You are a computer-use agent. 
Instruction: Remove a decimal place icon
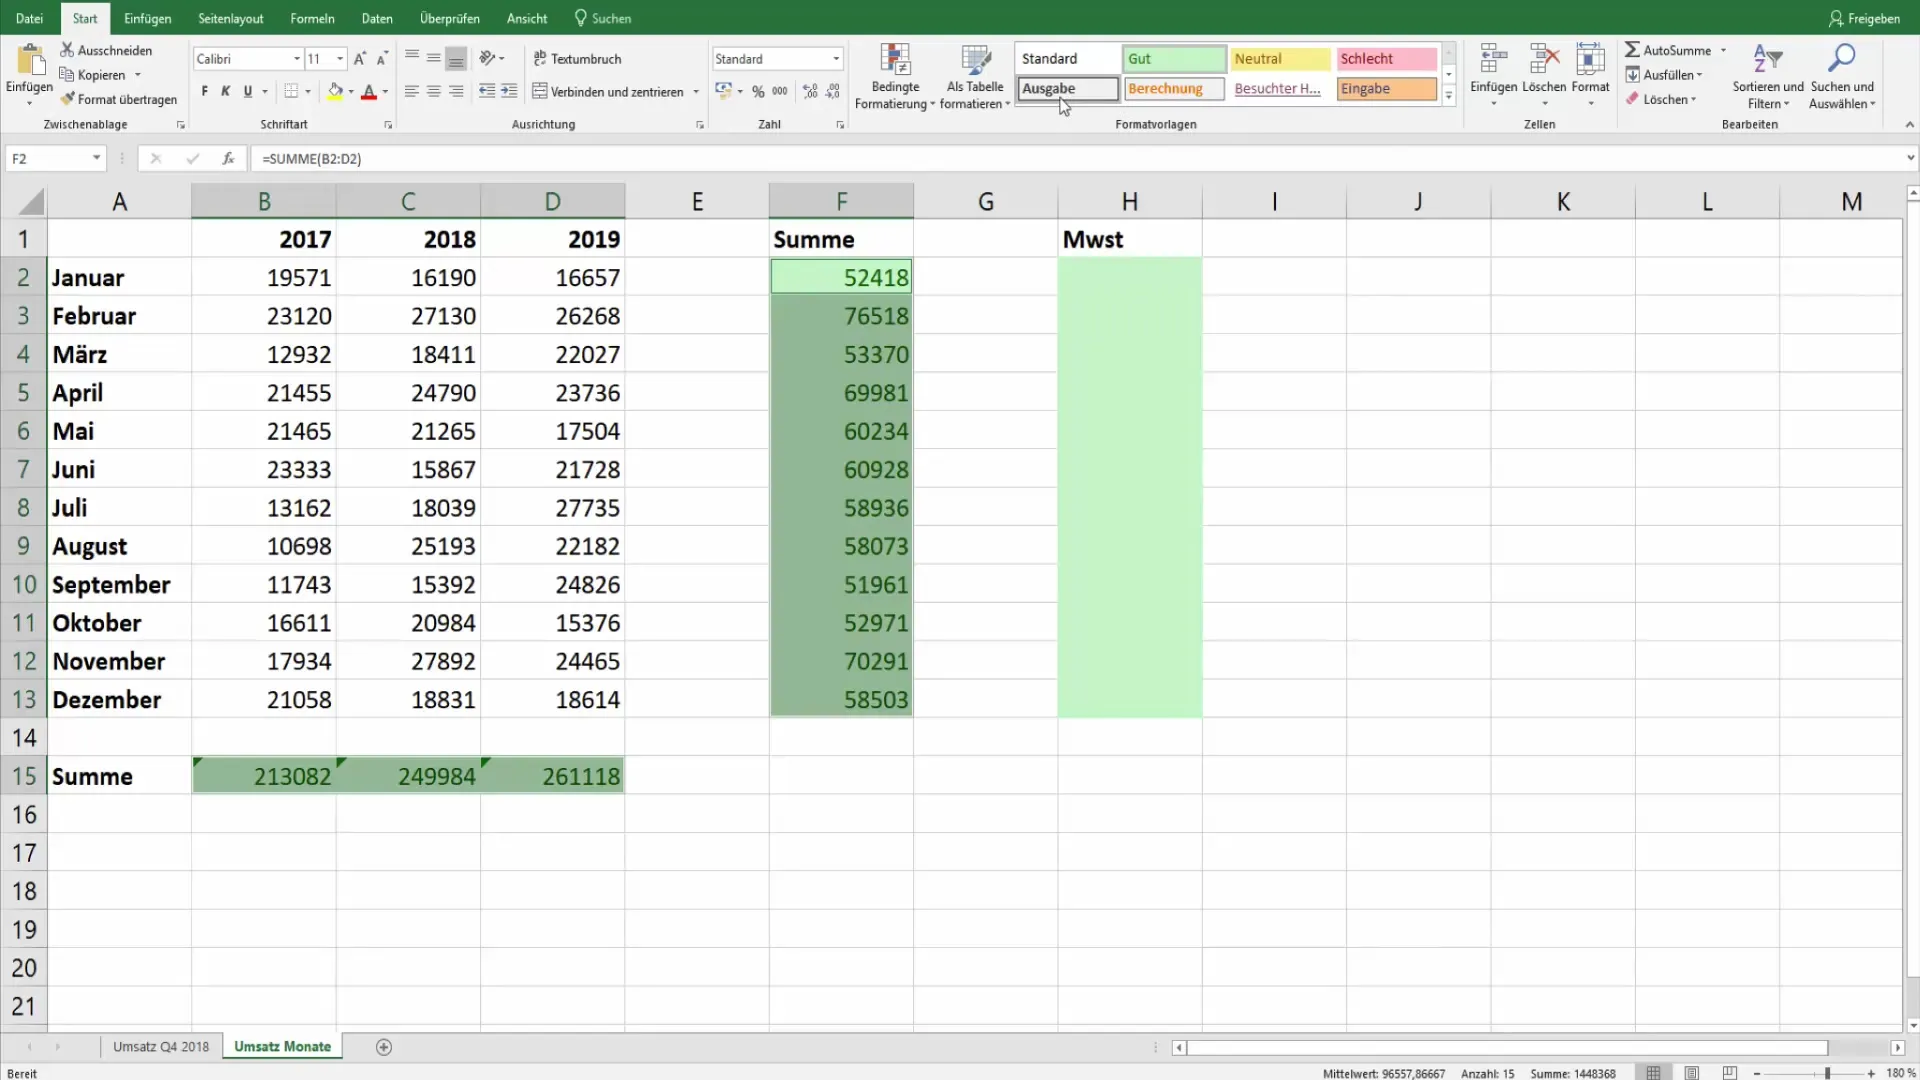(x=832, y=91)
